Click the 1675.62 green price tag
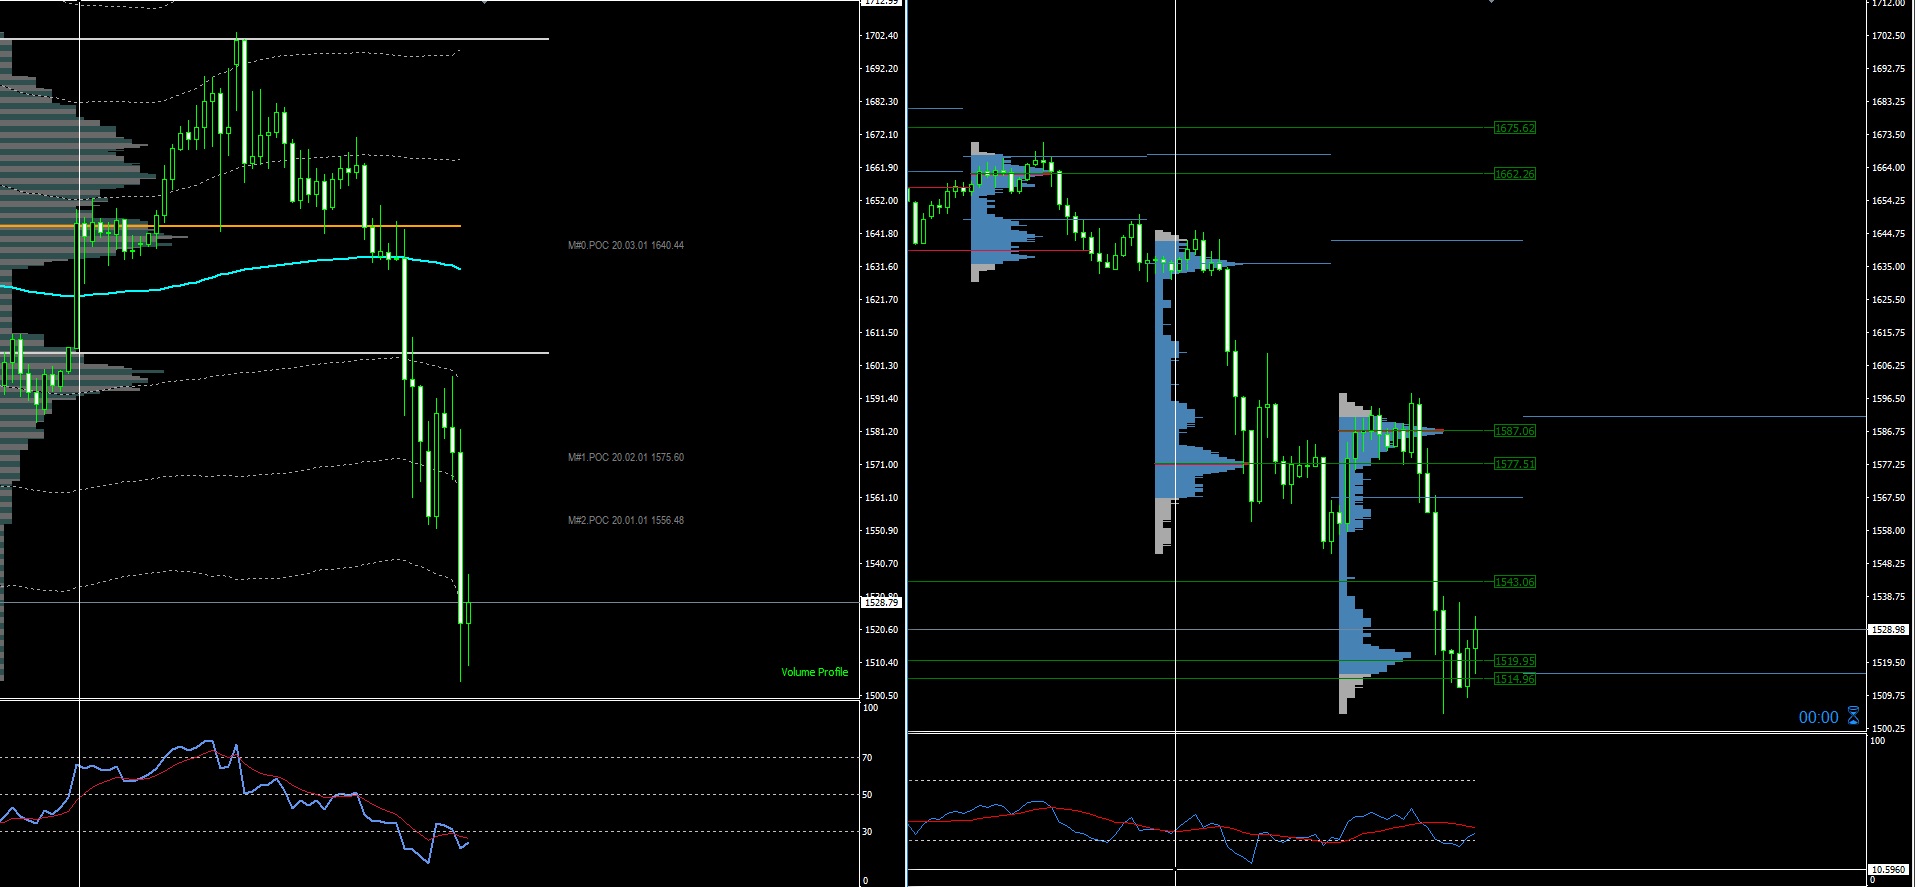1915x887 pixels. point(1514,128)
